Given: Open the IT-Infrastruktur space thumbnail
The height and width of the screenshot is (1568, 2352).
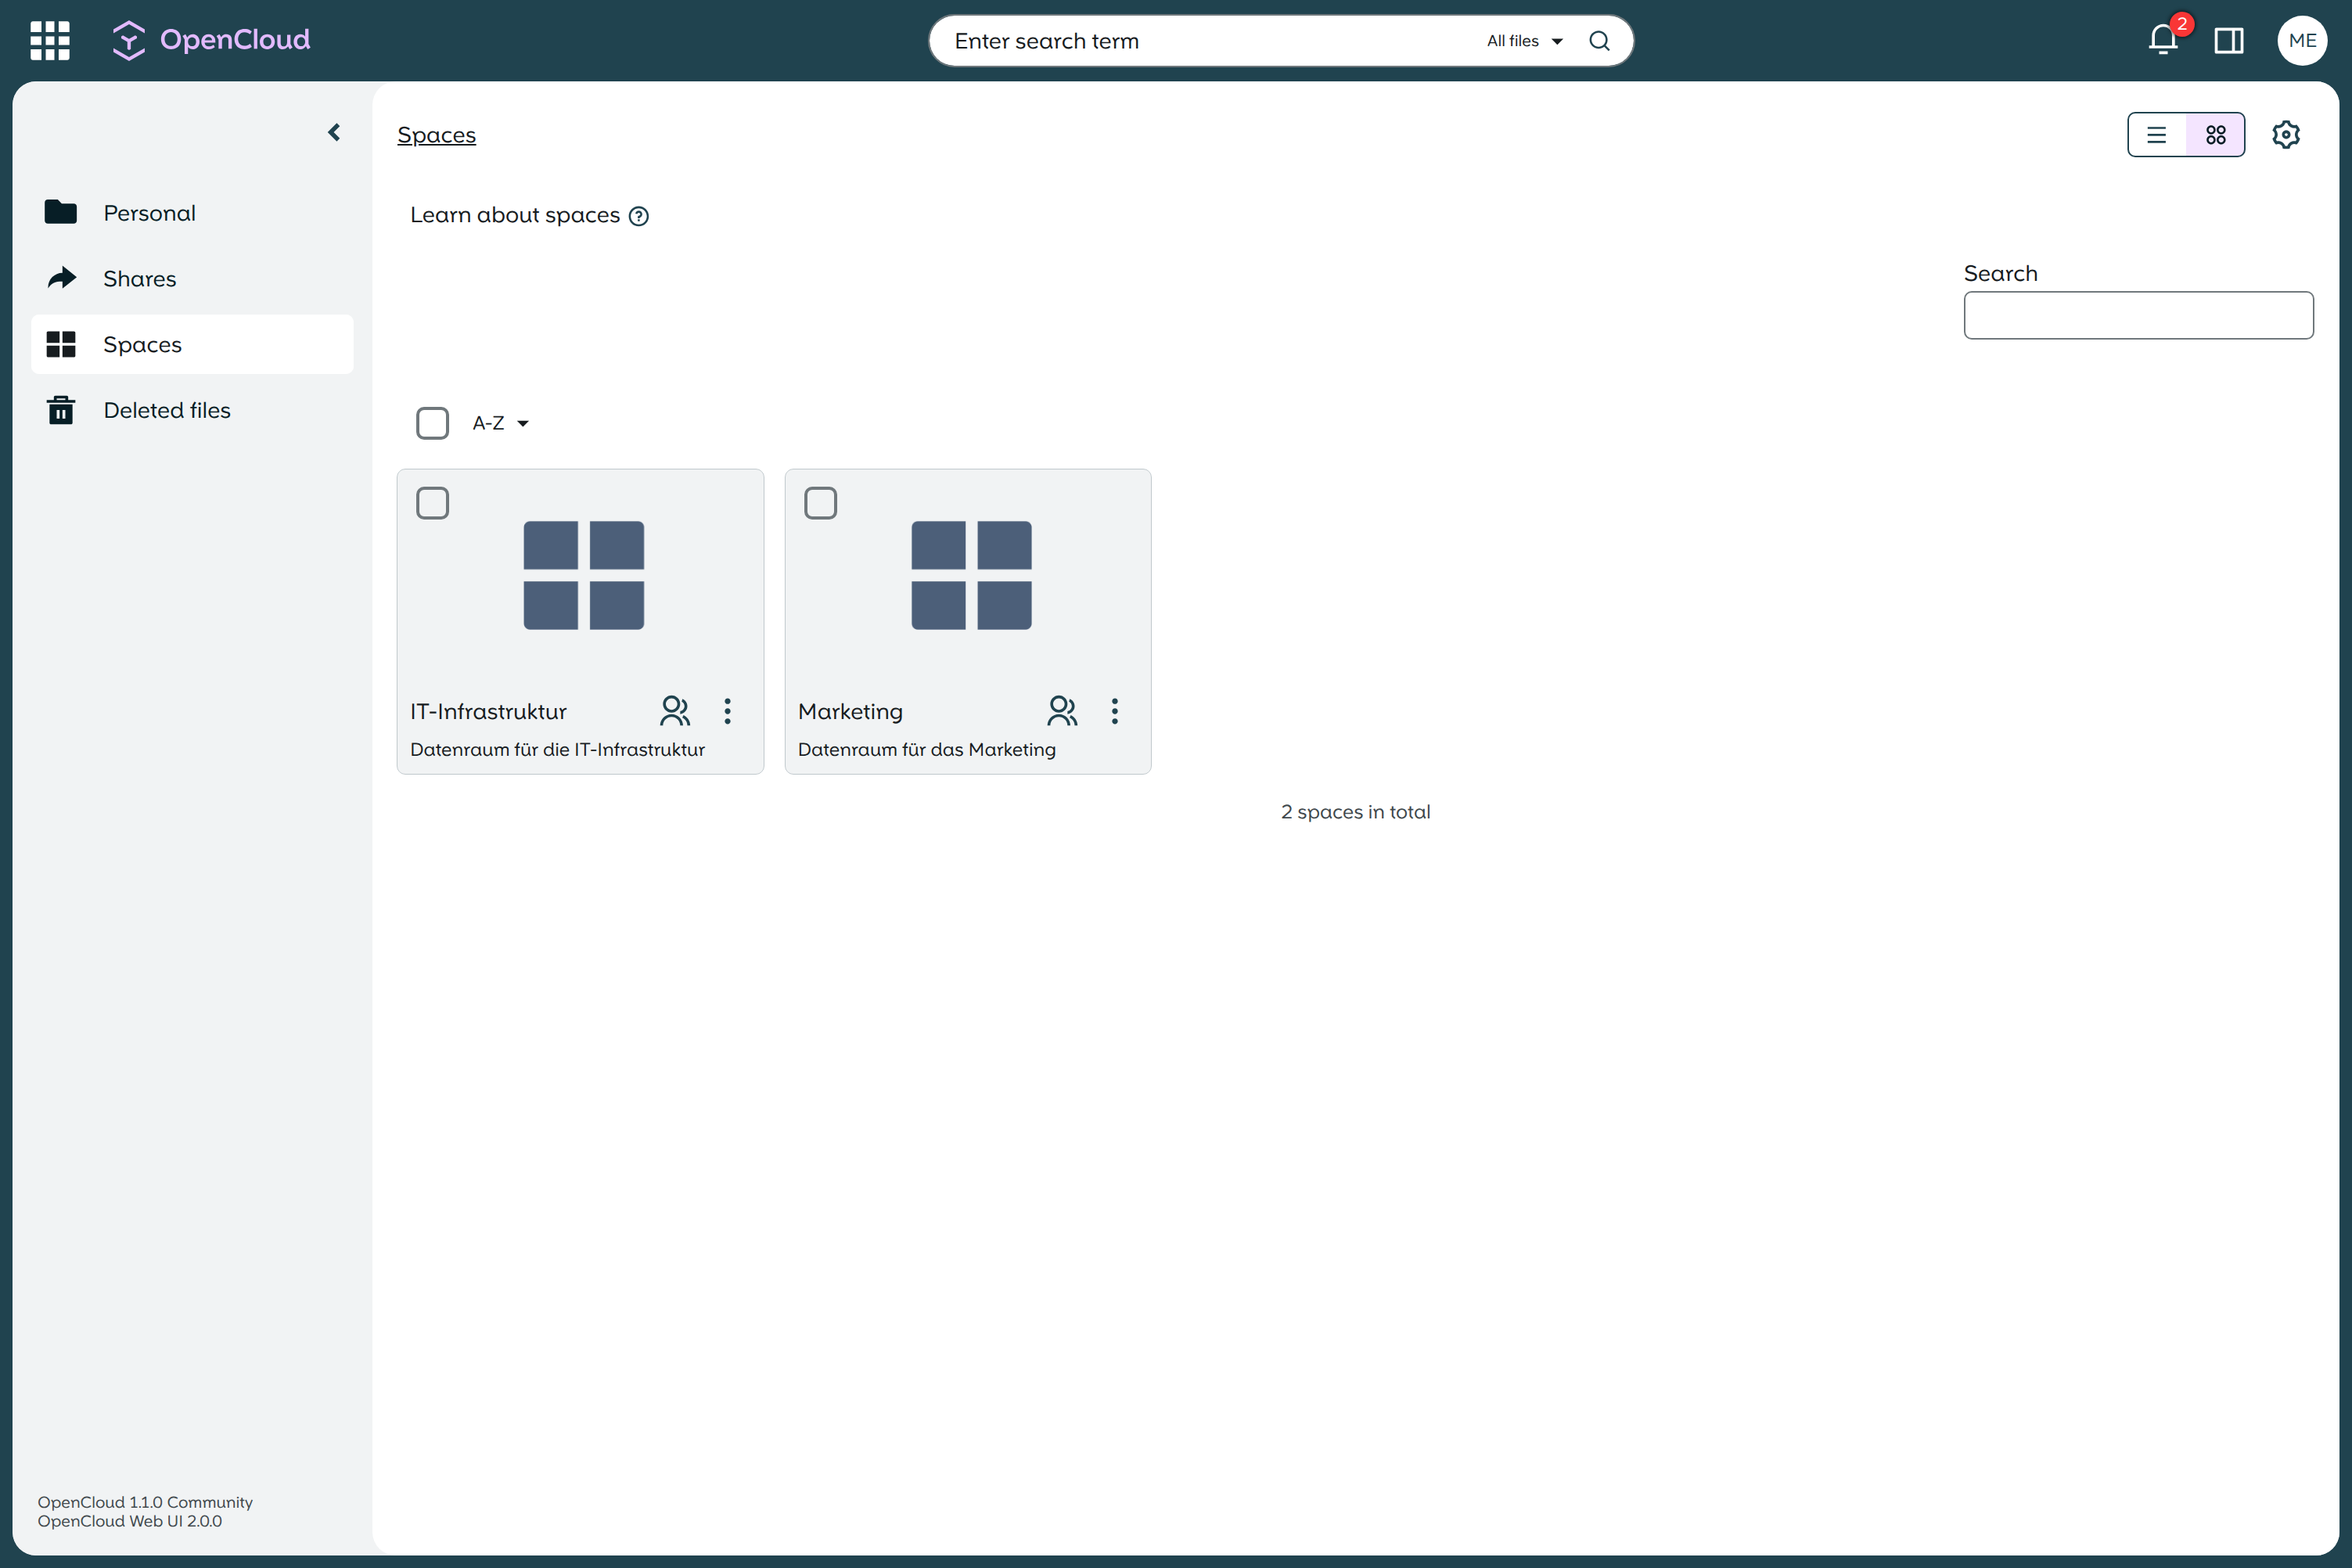Looking at the screenshot, I should coord(583,575).
